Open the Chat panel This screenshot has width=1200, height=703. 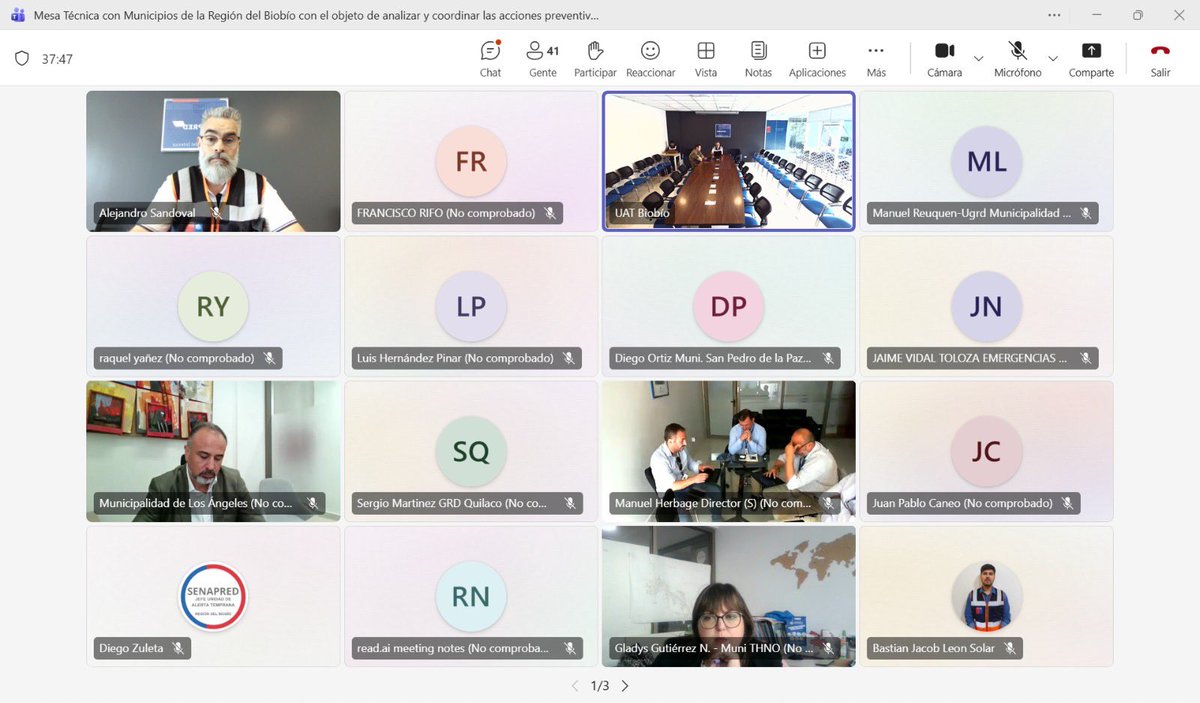click(490, 59)
